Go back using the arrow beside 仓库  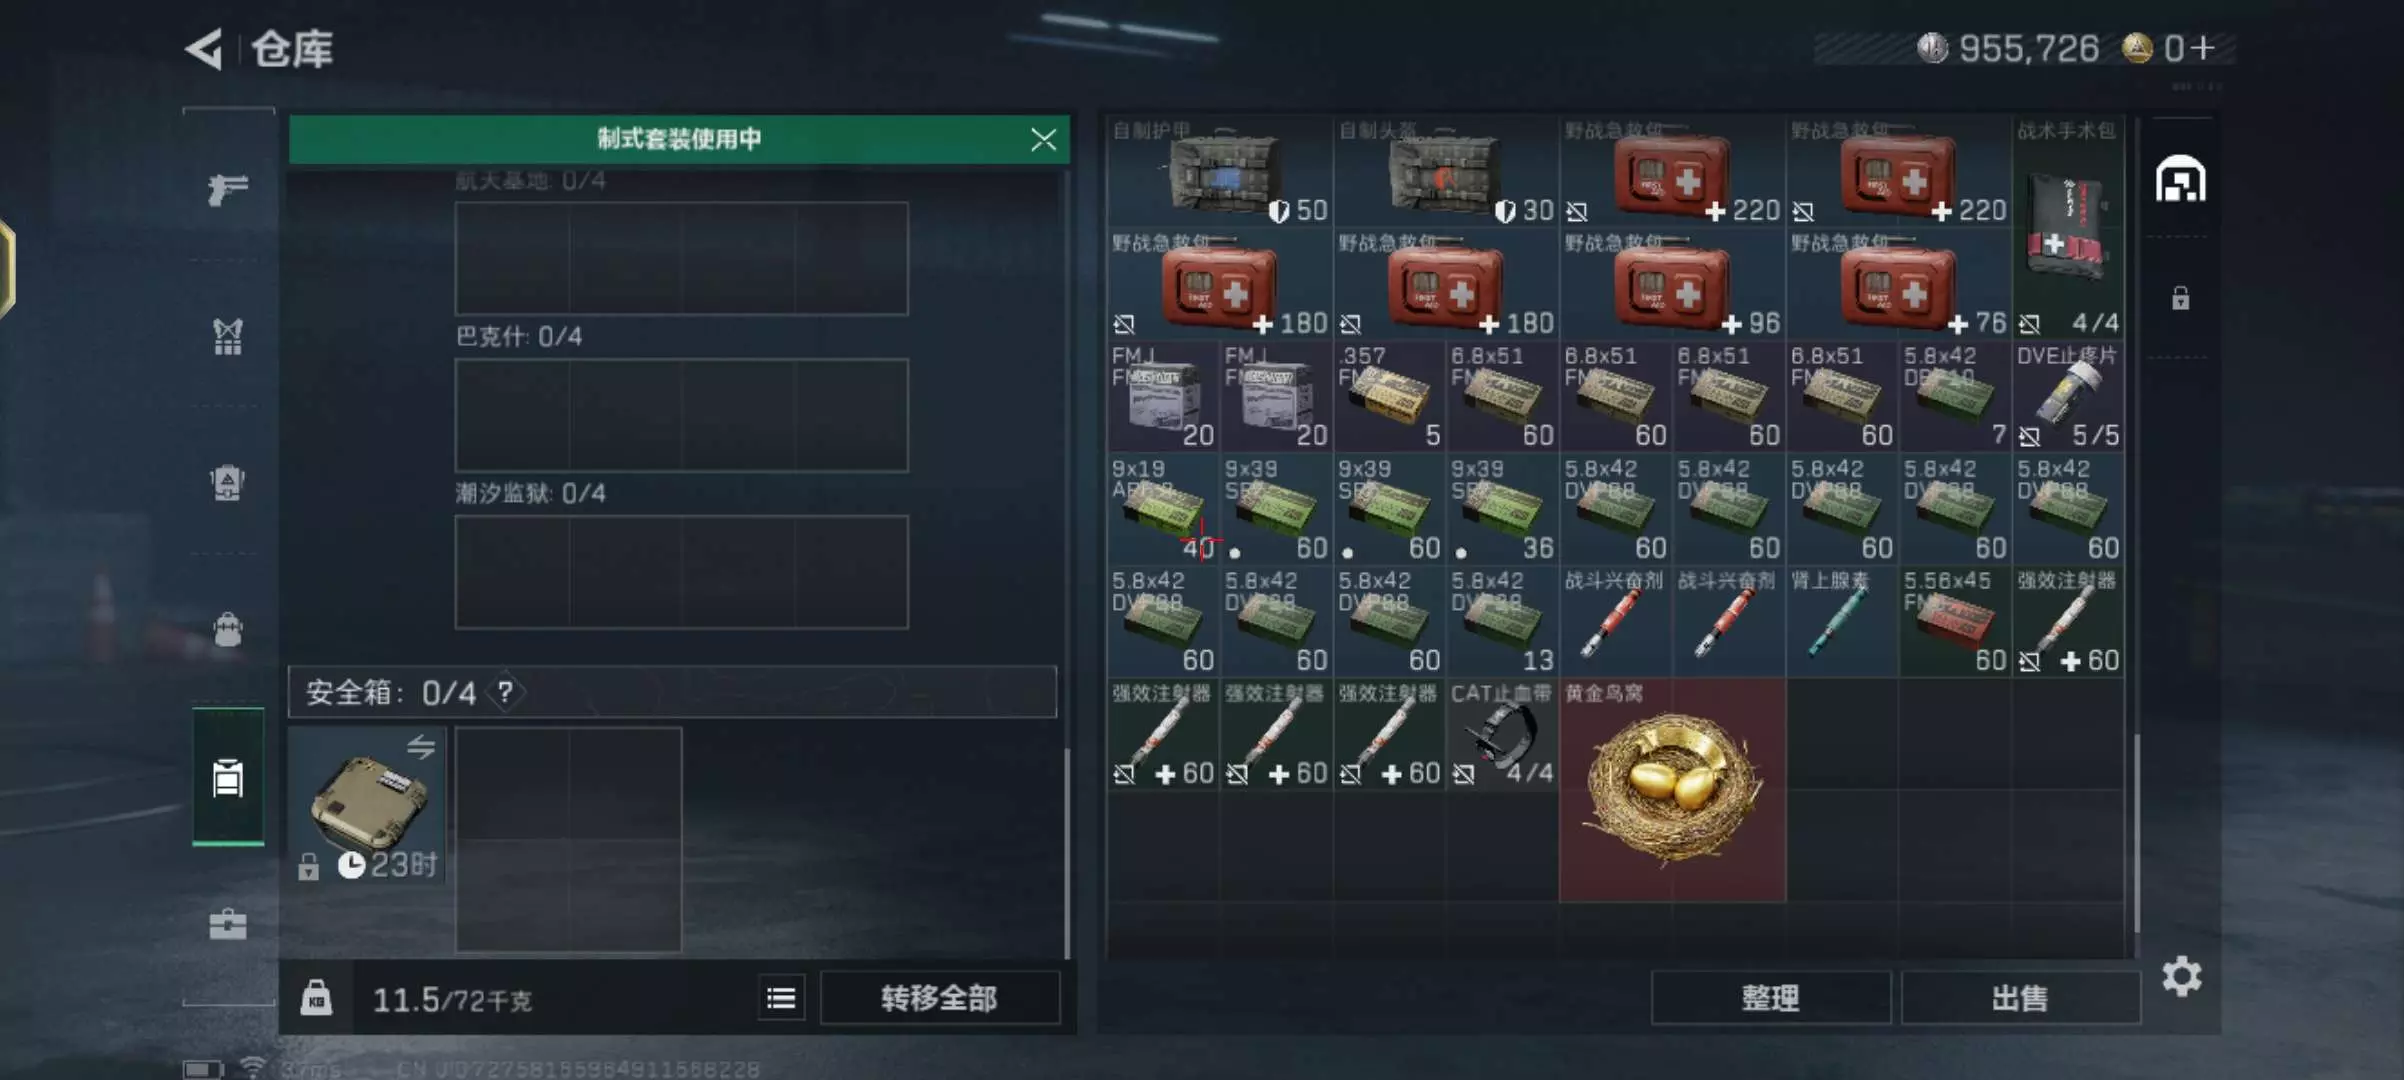[x=204, y=49]
